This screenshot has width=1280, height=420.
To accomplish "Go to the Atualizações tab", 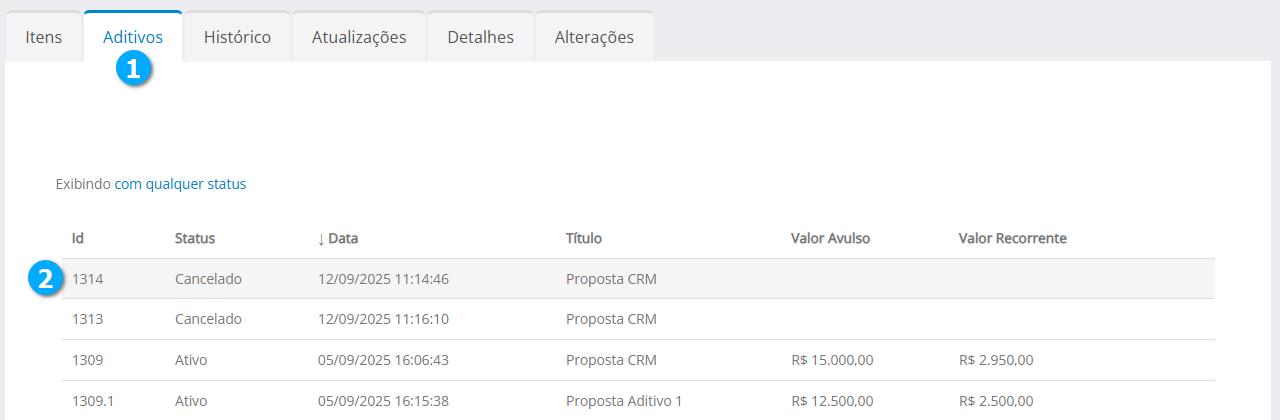I will (x=359, y=37).
